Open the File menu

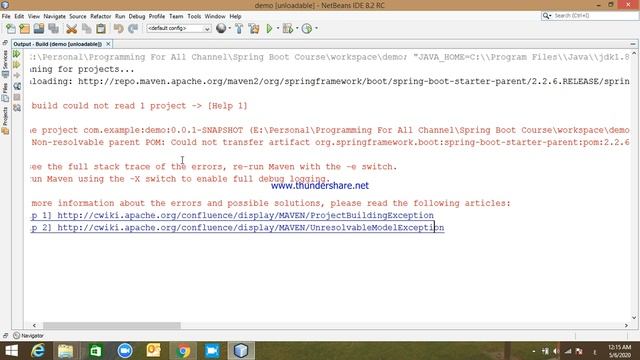point(6,16)
